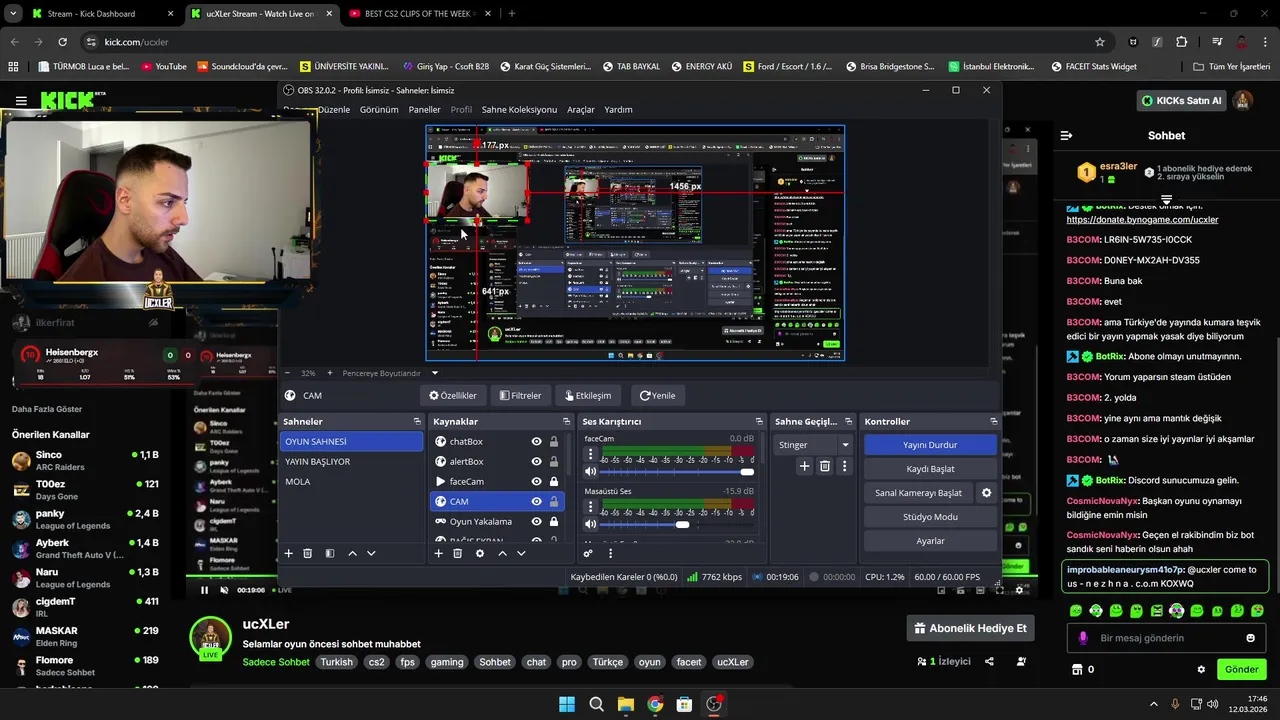Open Sahne Koleksiyonu menu in OBS
This screenshot has height=720, width=1280.
pos(519,109)
